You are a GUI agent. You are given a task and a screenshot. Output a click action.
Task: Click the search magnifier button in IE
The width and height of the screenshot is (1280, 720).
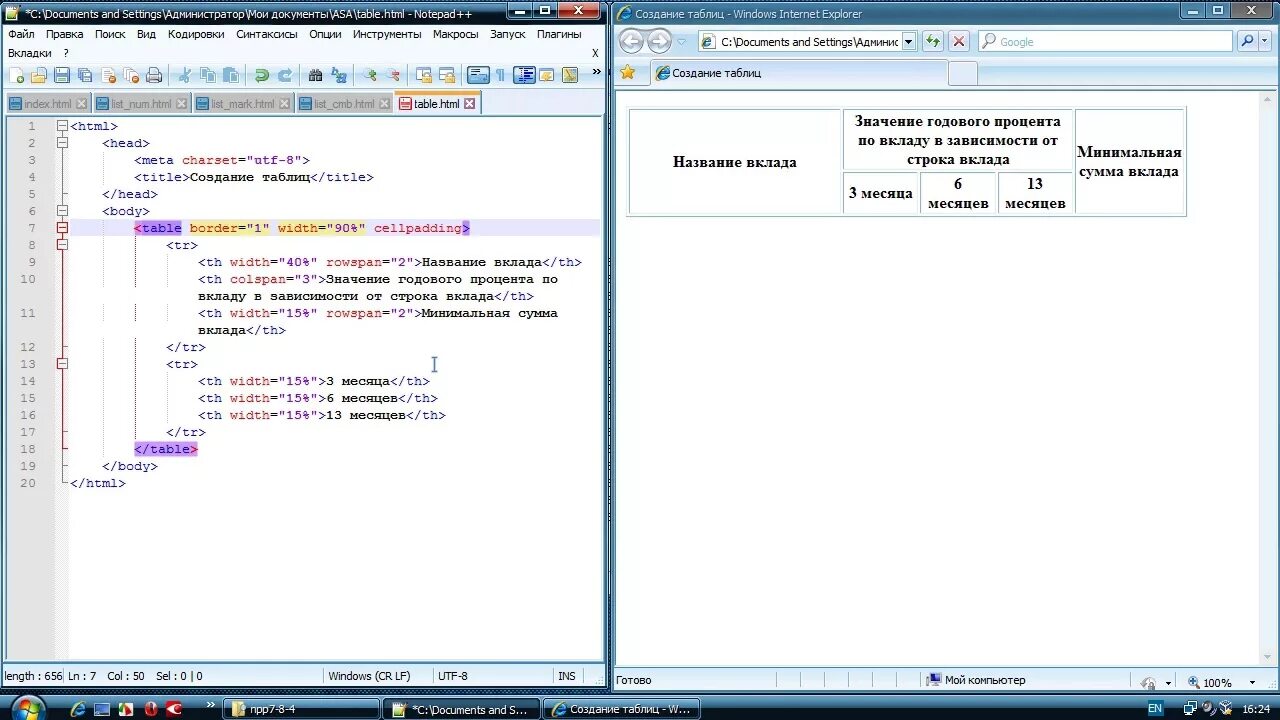click(x=1247, y=41)
